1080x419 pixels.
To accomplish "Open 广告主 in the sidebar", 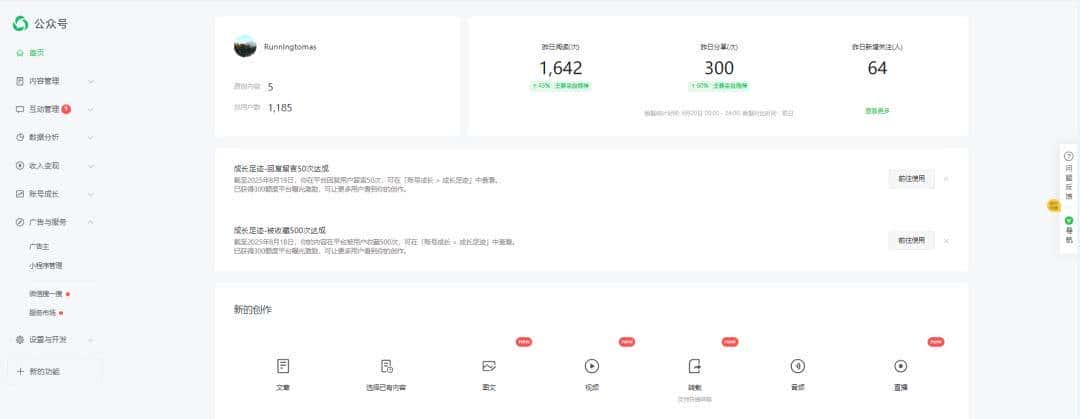I will (x=39, y=246).
